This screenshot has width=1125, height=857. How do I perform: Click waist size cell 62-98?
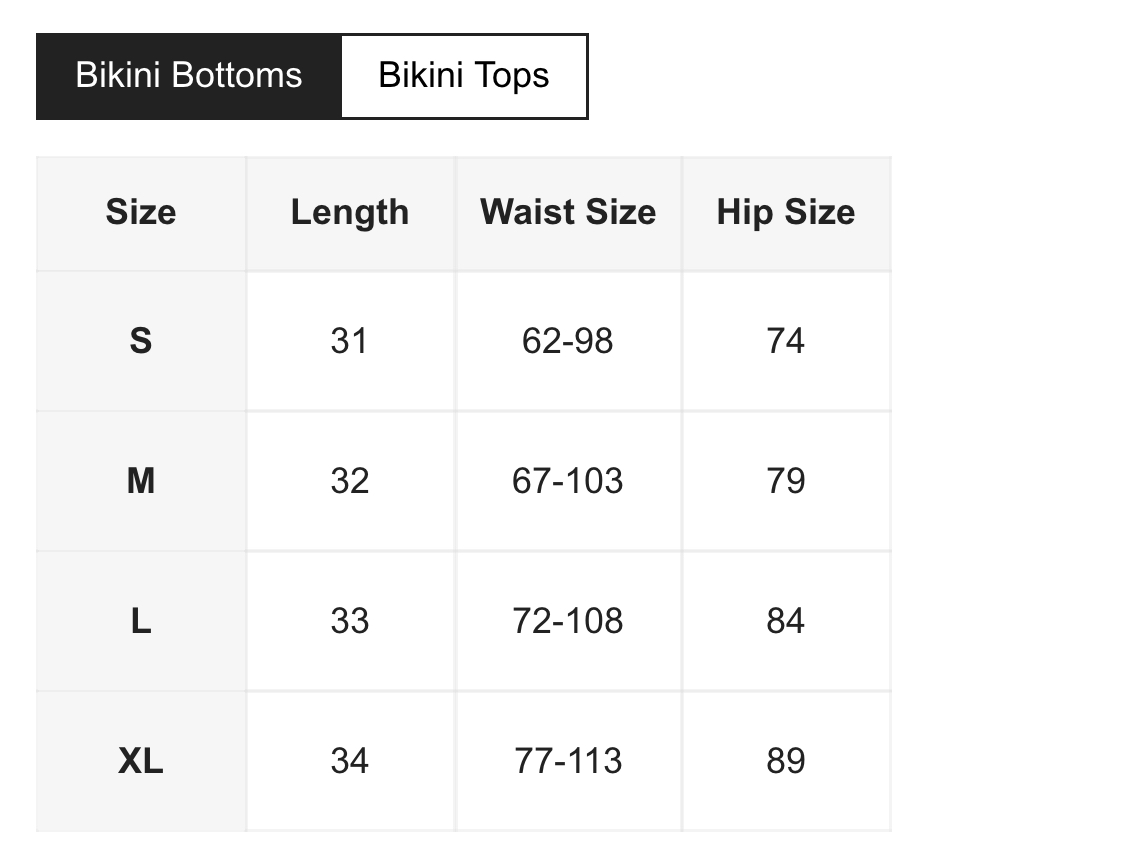(568, 341)
